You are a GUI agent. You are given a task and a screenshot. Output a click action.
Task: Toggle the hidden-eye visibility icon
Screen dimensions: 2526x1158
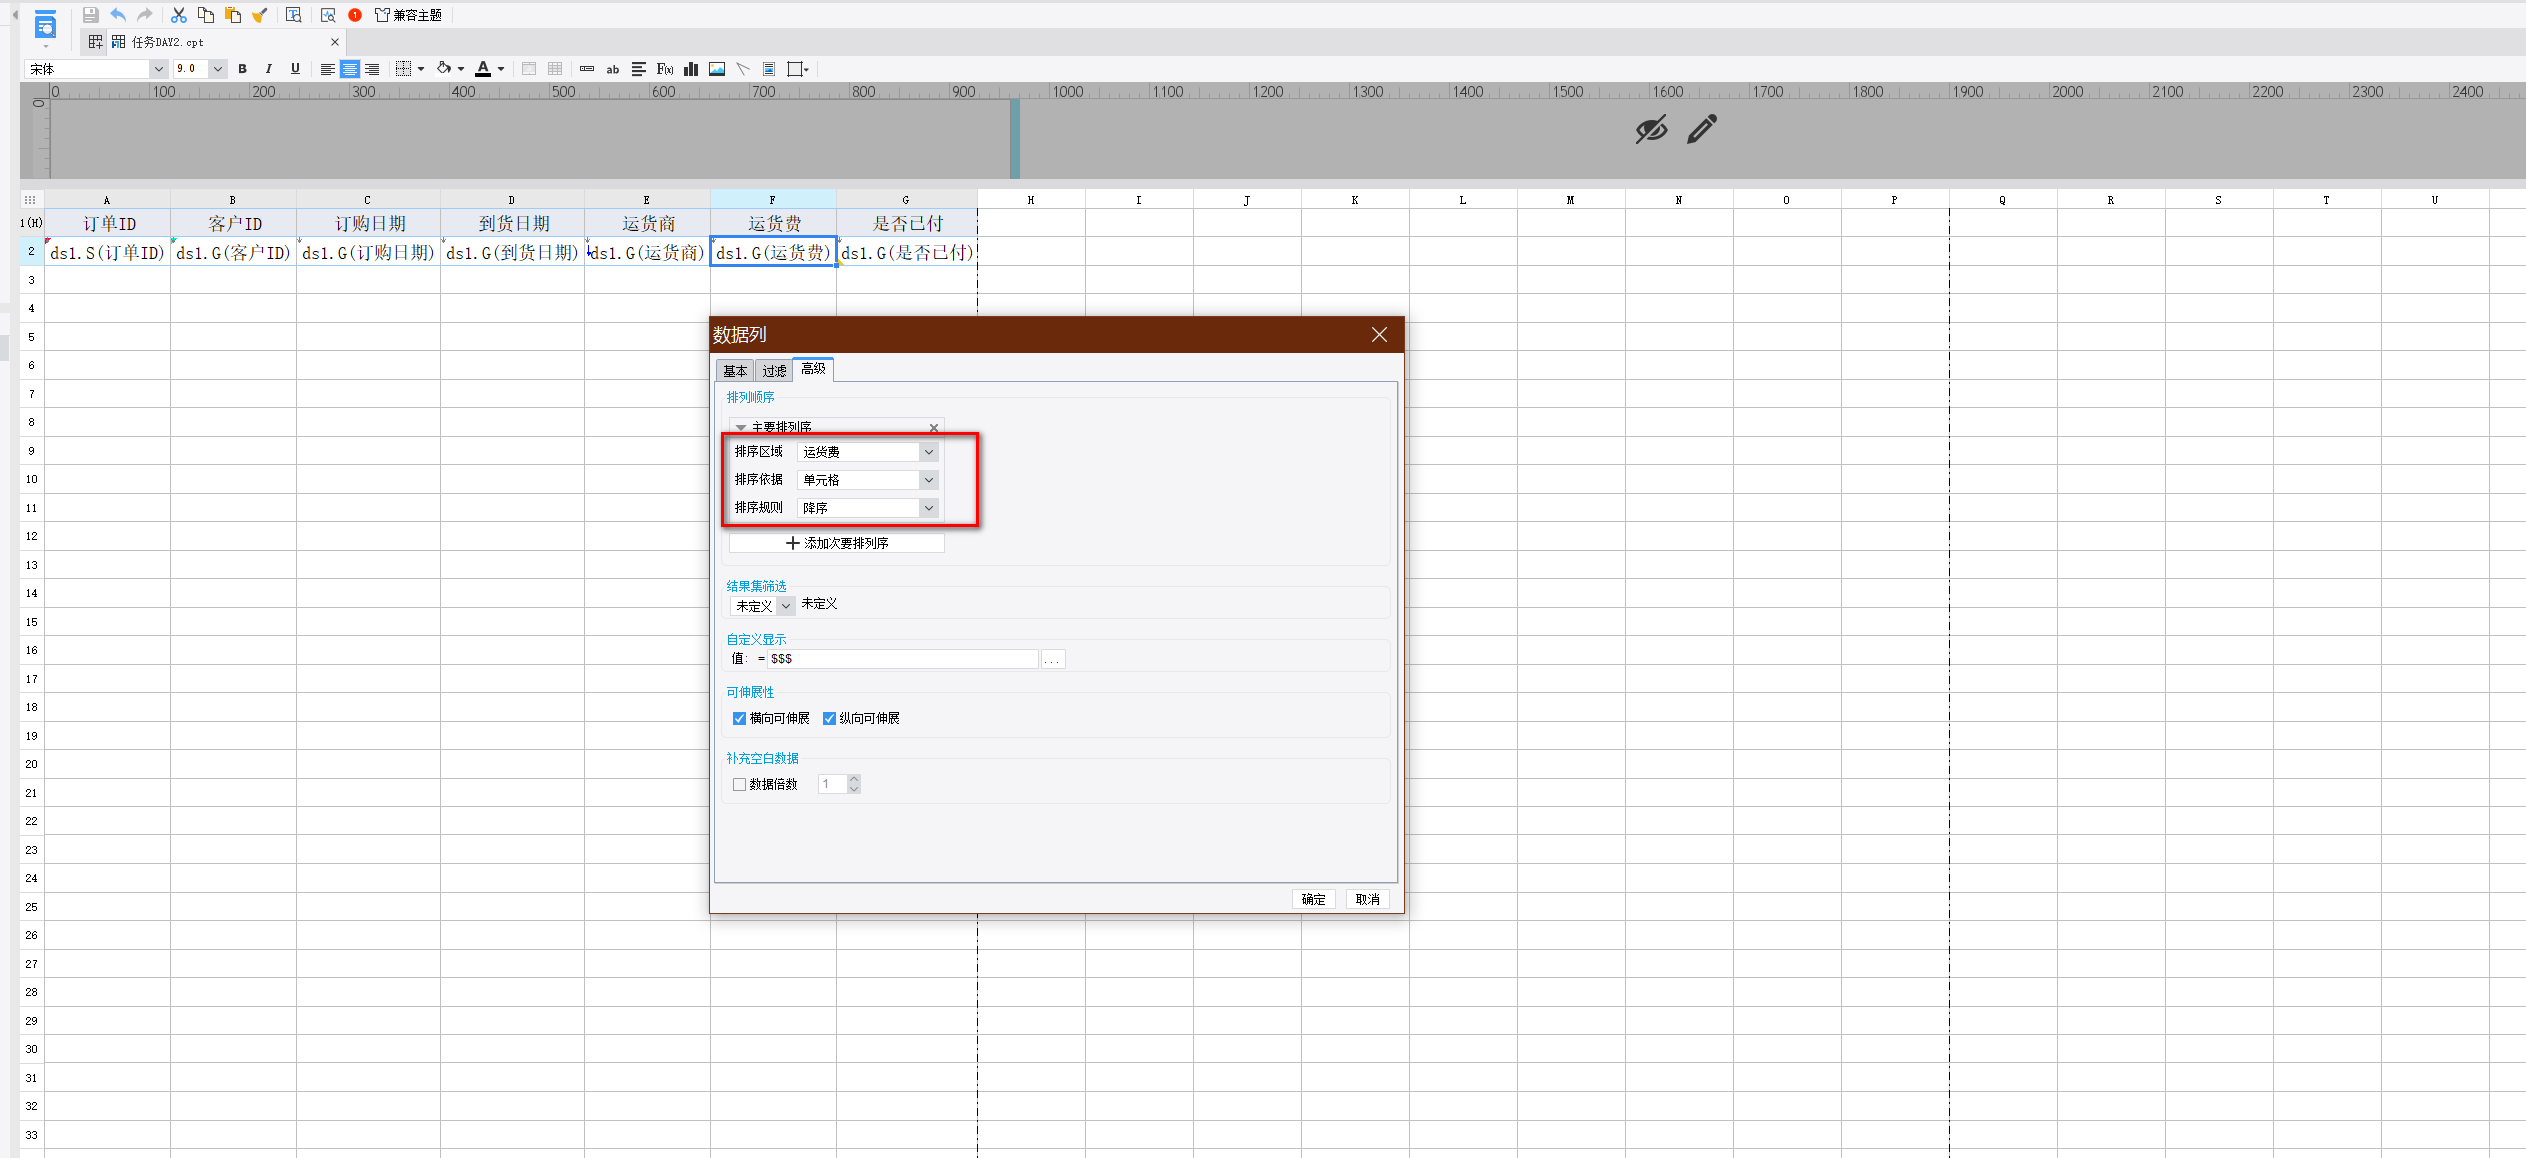point(1651,129)
